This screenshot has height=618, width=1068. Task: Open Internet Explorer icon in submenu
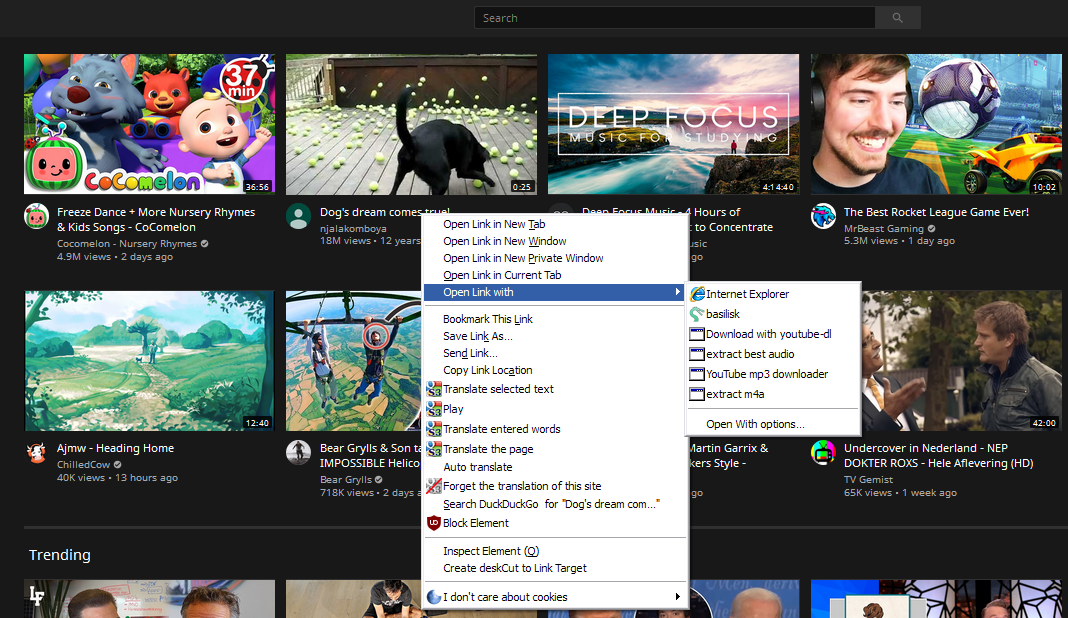tap(697, 294)
